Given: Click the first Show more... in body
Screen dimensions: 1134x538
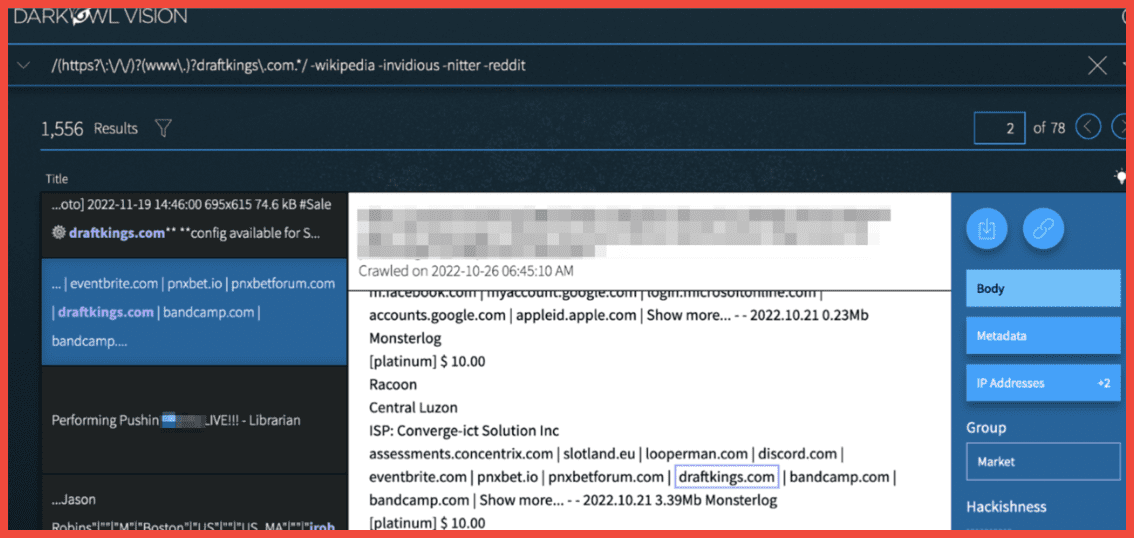Looking at the screenshot, I should 688,315.
